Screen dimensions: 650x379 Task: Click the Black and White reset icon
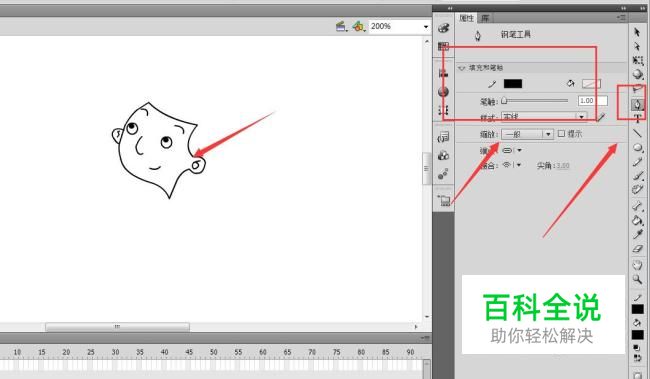coord(637,347)
